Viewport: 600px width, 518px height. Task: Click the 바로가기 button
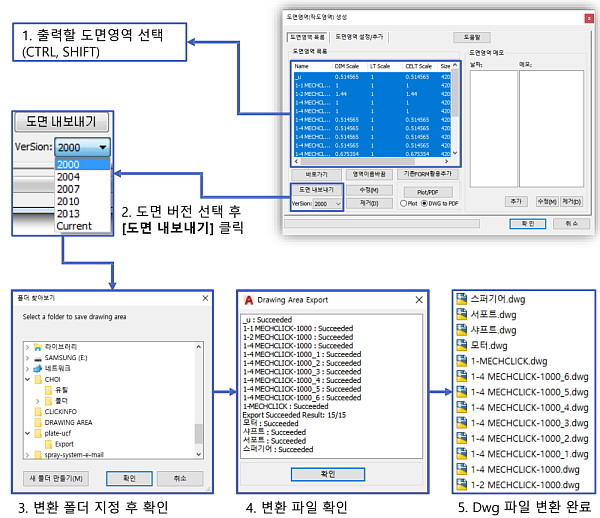316,174
